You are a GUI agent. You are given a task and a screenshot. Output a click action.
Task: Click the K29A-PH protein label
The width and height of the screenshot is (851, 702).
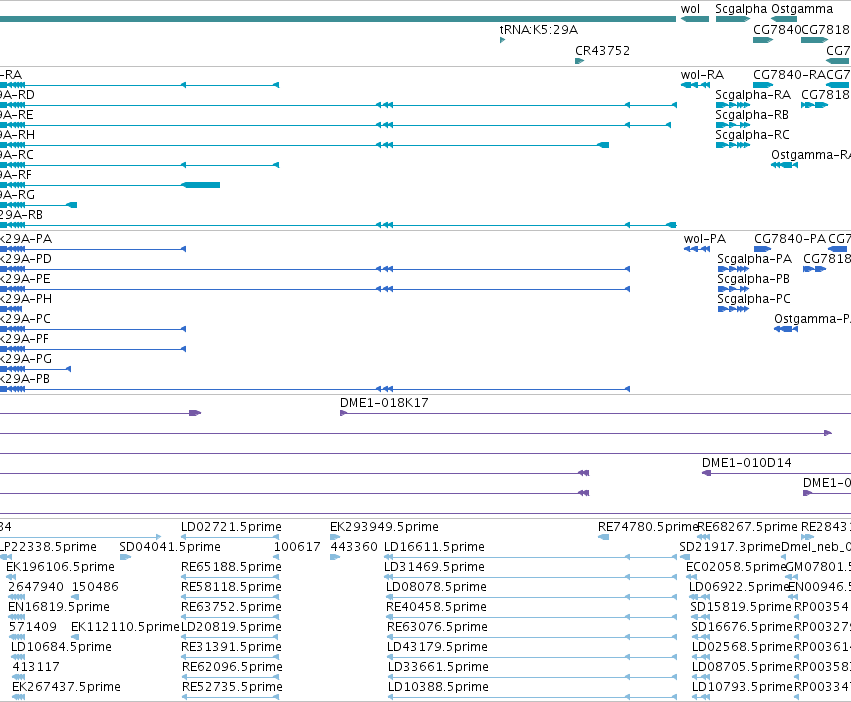pos(26,299)
